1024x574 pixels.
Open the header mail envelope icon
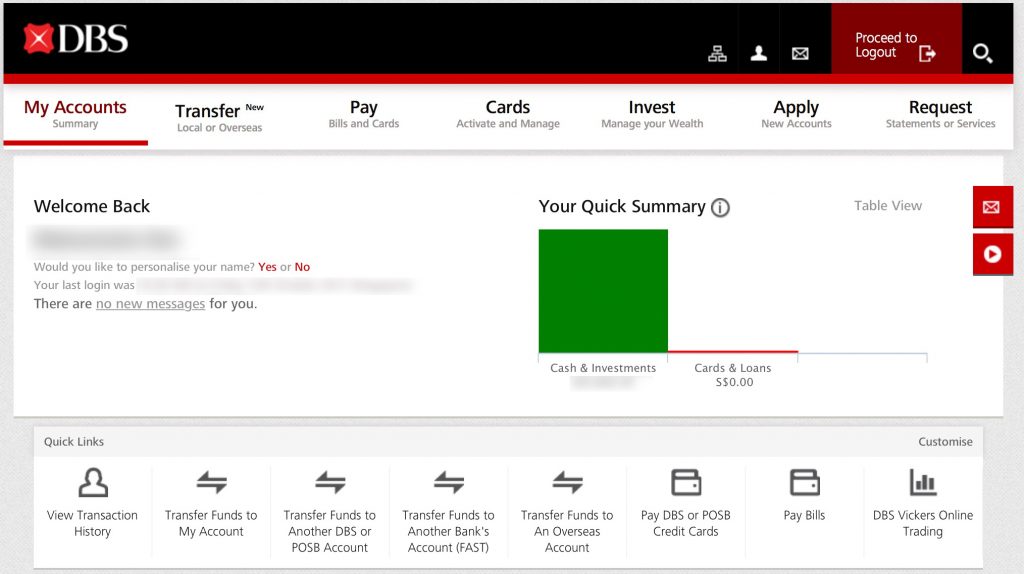(x=800, y=54)
